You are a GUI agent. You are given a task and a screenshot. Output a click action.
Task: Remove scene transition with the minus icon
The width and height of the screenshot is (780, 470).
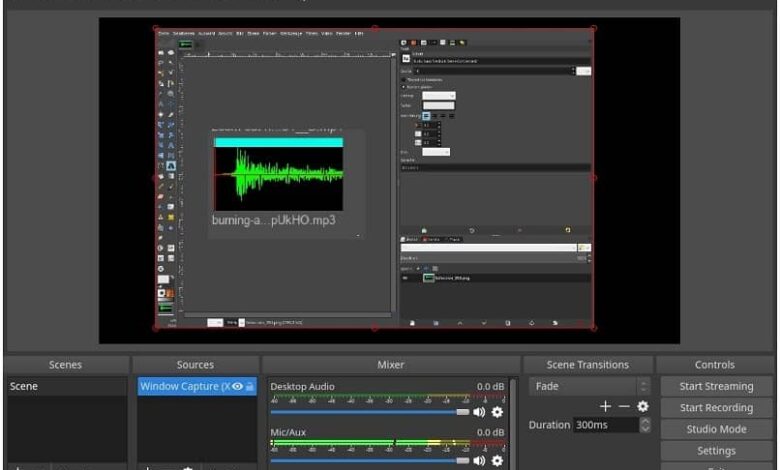click(x=624, y=406)
